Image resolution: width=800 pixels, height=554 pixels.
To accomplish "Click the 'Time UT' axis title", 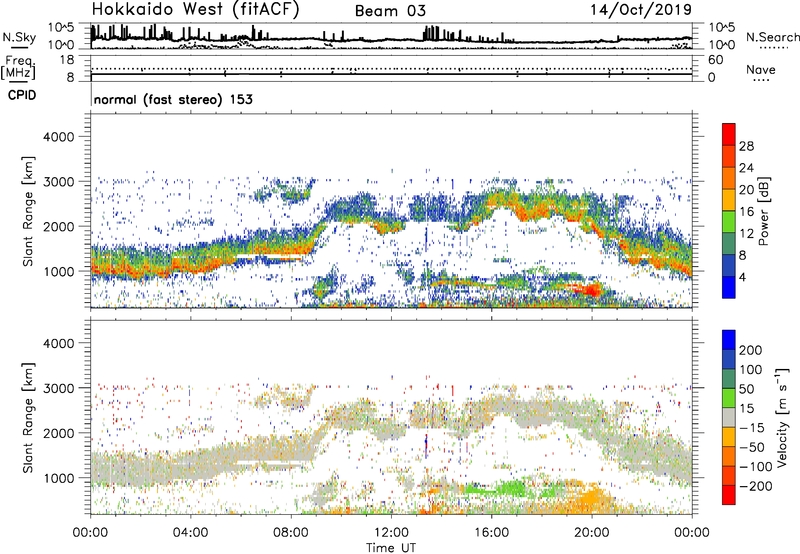I will 391,548.
